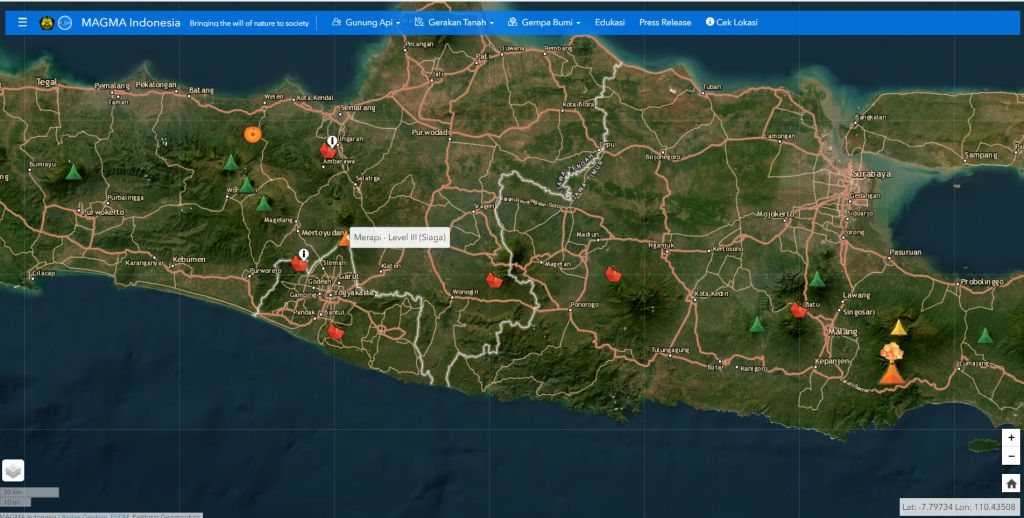The width and height of the screenshot is (1024, 518).
Task: Zoom out of the map
Action: pos(1011,457)
